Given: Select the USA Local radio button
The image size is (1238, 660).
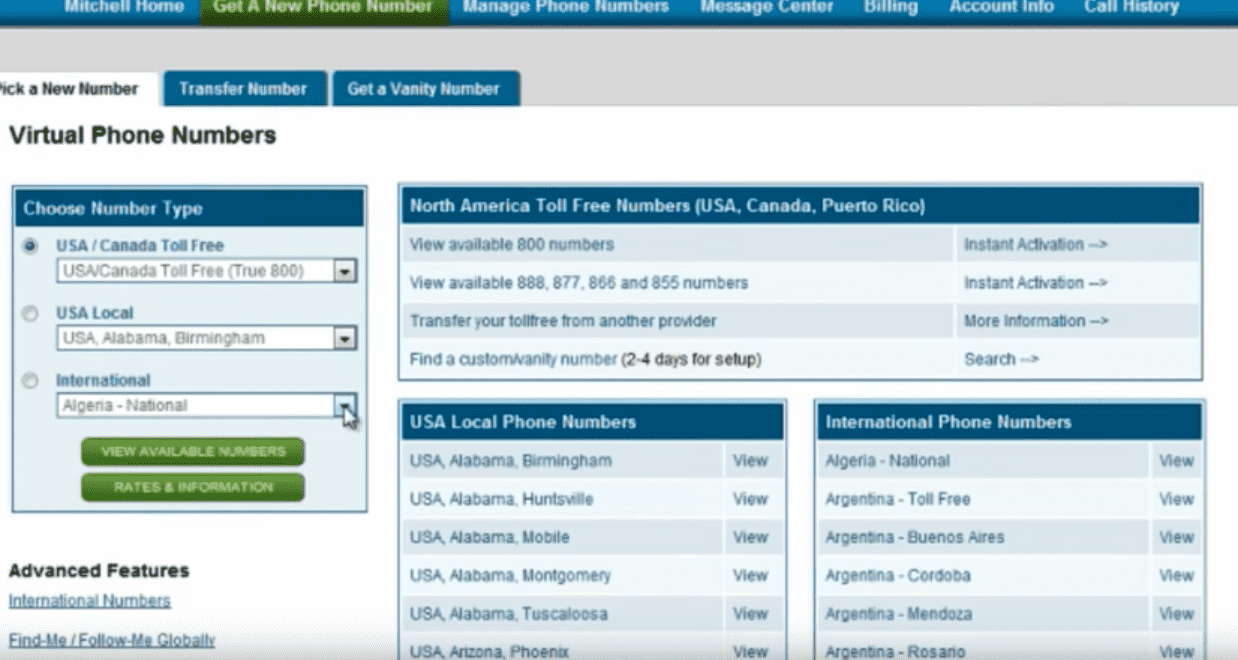Looking at the screenshot, I should click(x=31, y=314).
